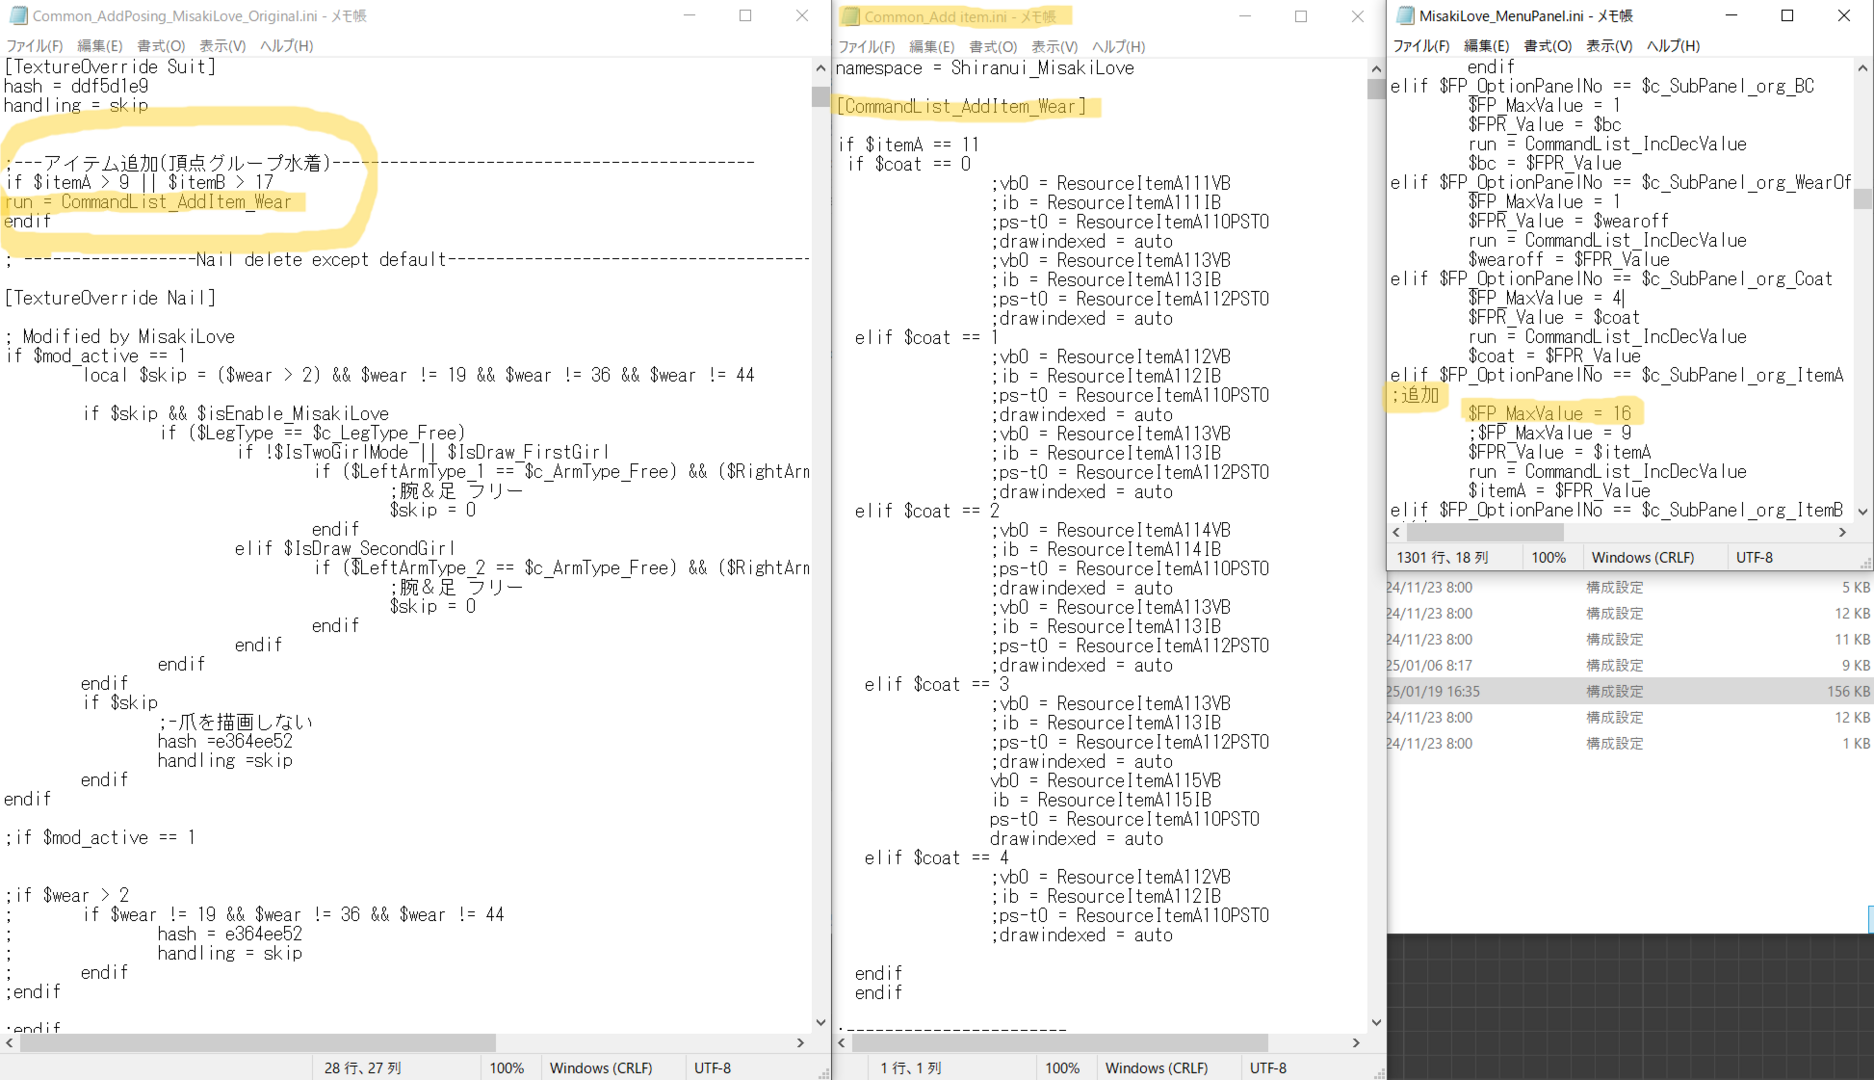Viewport: 1874px width, 1080px height.
Task: Select the file row sized 1 KB
Action: click(x=1628, y=743)
